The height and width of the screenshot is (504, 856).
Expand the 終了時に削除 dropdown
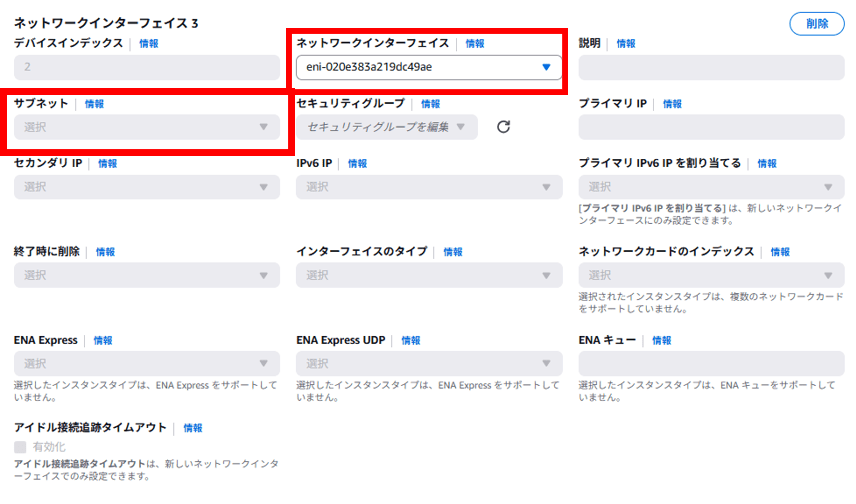pos(147,275)
